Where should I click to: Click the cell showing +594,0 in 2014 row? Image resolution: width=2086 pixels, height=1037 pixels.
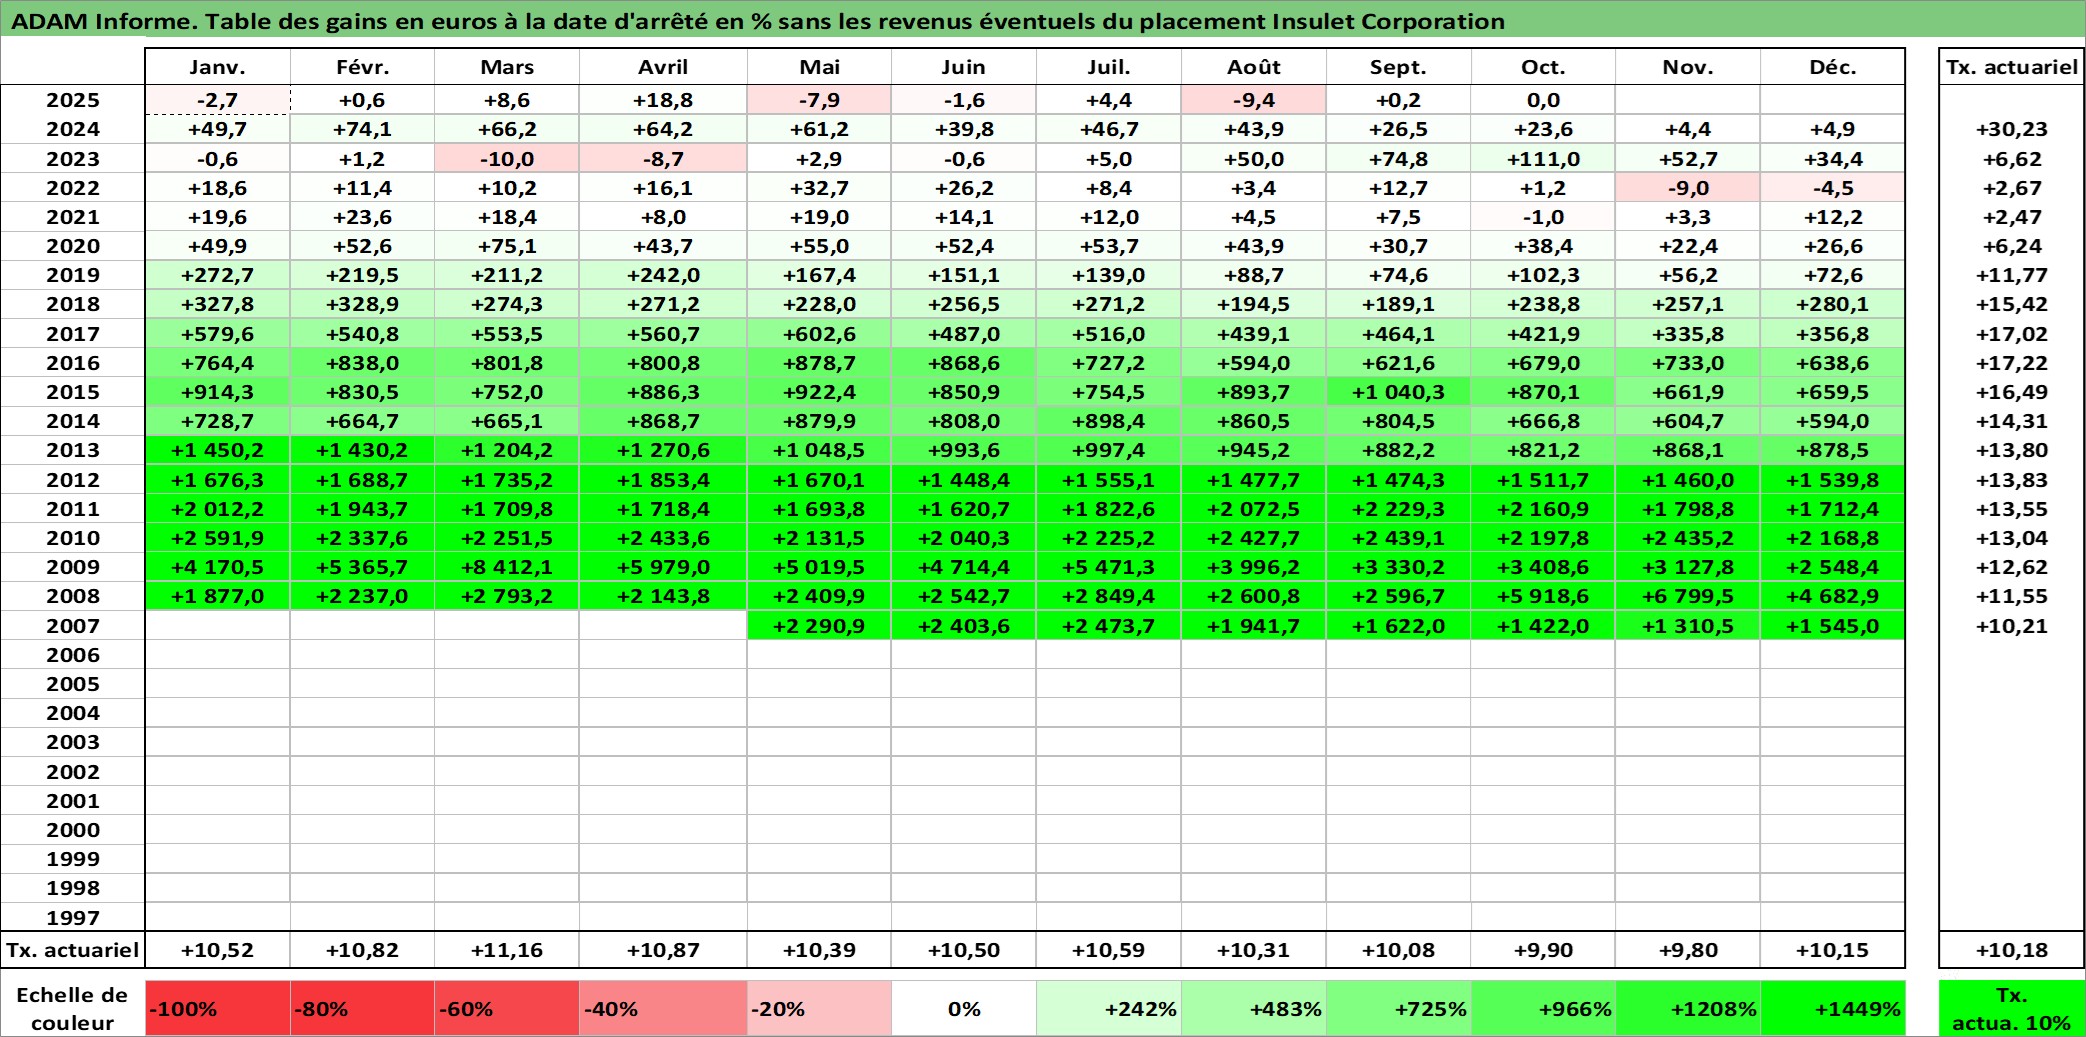coord(1833,421)
